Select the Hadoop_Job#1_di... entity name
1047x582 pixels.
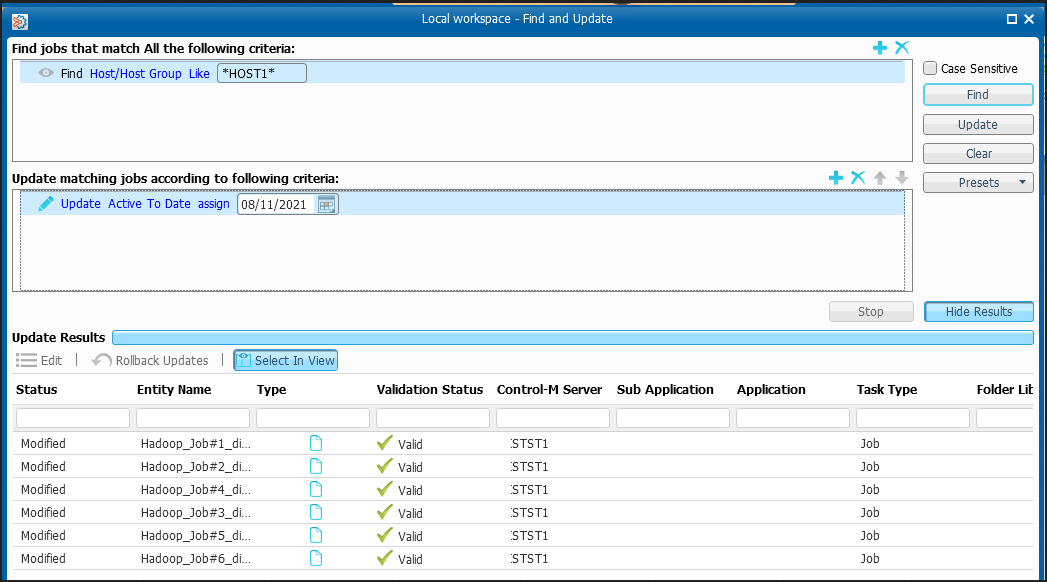coord(196,444)
